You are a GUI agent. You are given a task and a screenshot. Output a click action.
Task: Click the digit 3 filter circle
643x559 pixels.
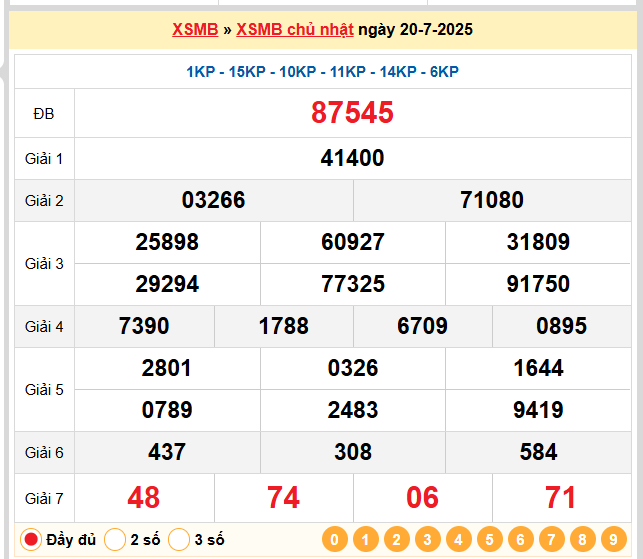click(x=428, y=539)
